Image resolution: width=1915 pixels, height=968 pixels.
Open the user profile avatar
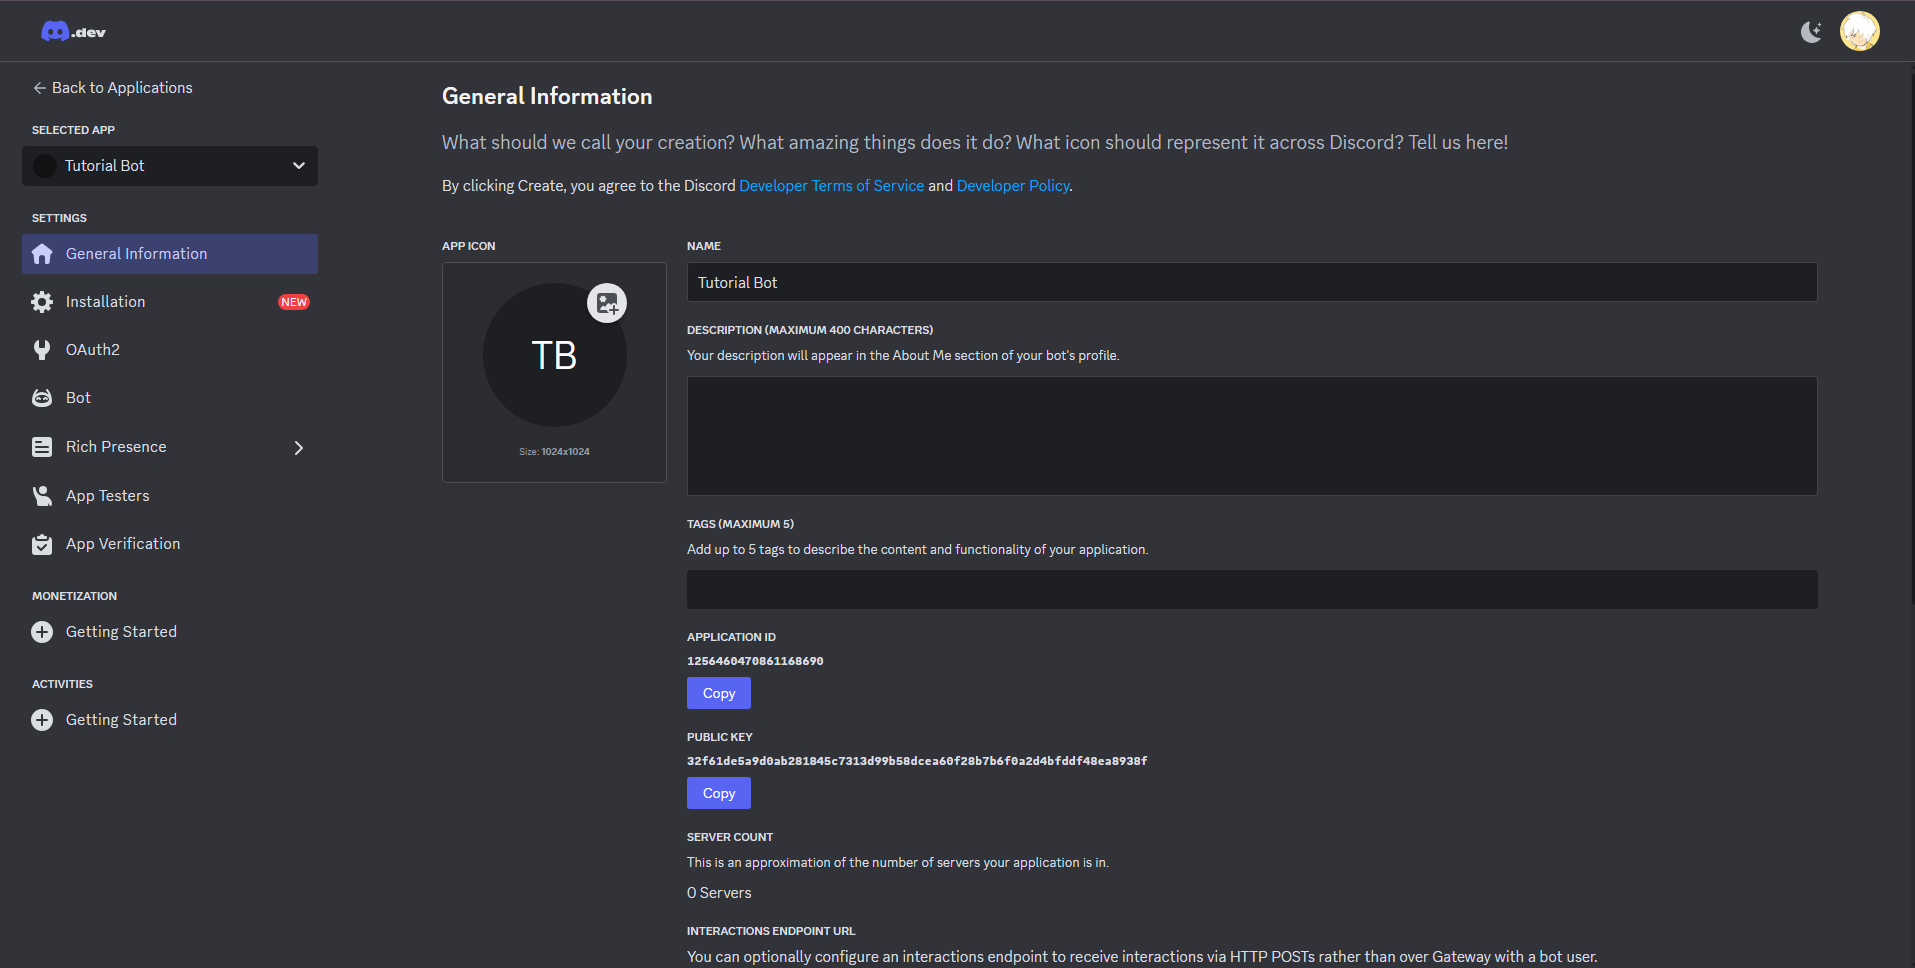(x=1859, y=32)
